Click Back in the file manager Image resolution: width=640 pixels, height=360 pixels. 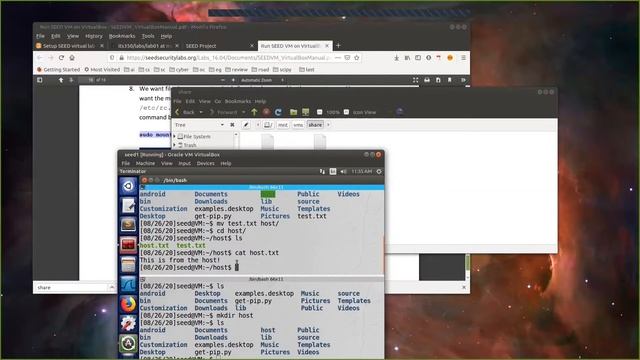pyautogui.click(x=185, y=112)
